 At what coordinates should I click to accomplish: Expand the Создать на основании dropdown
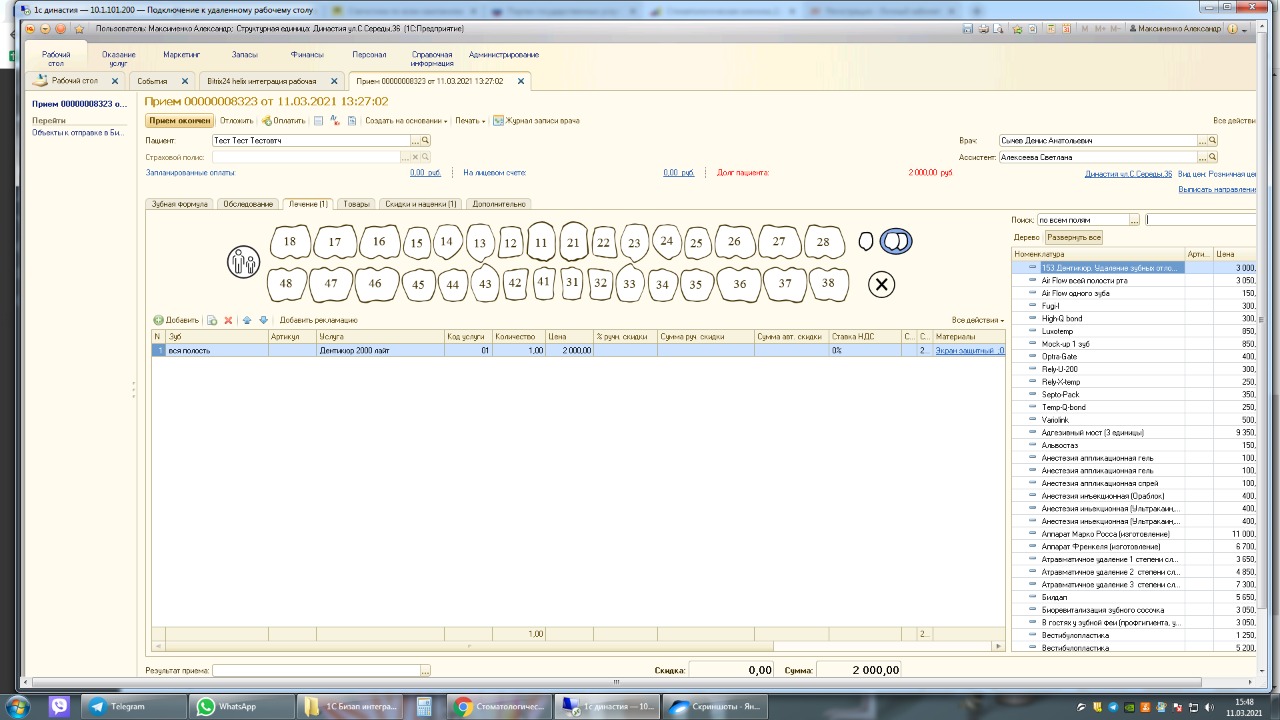(x=406, y=121)
